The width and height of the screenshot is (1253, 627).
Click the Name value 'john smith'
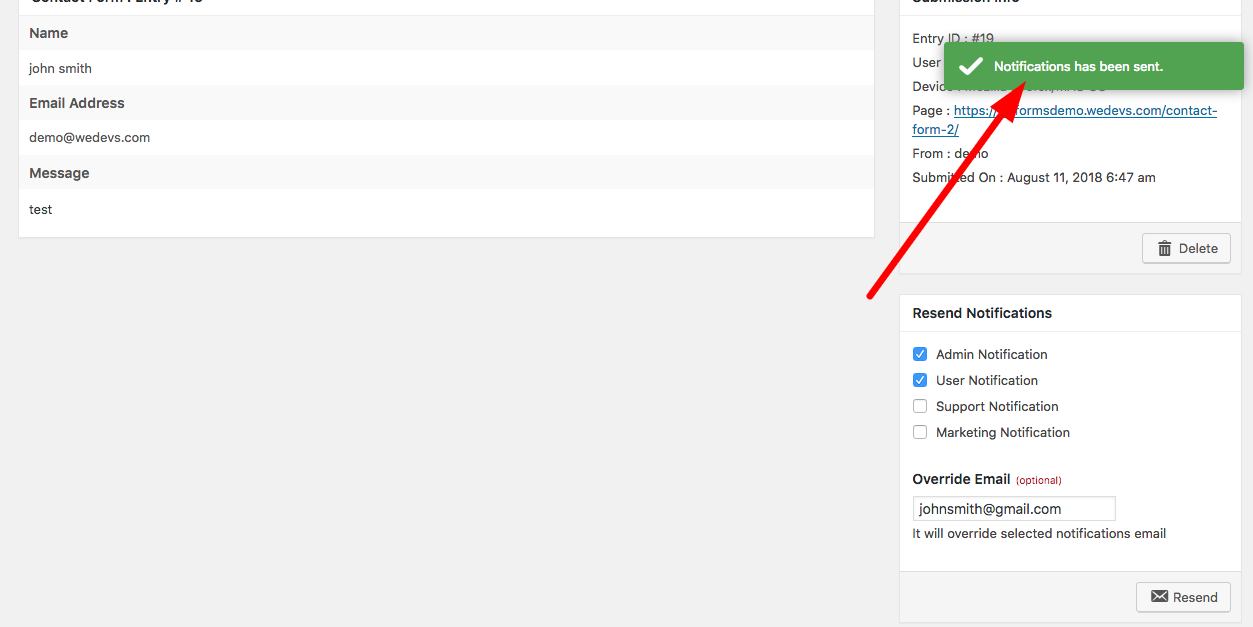click(x=60, y=68)
